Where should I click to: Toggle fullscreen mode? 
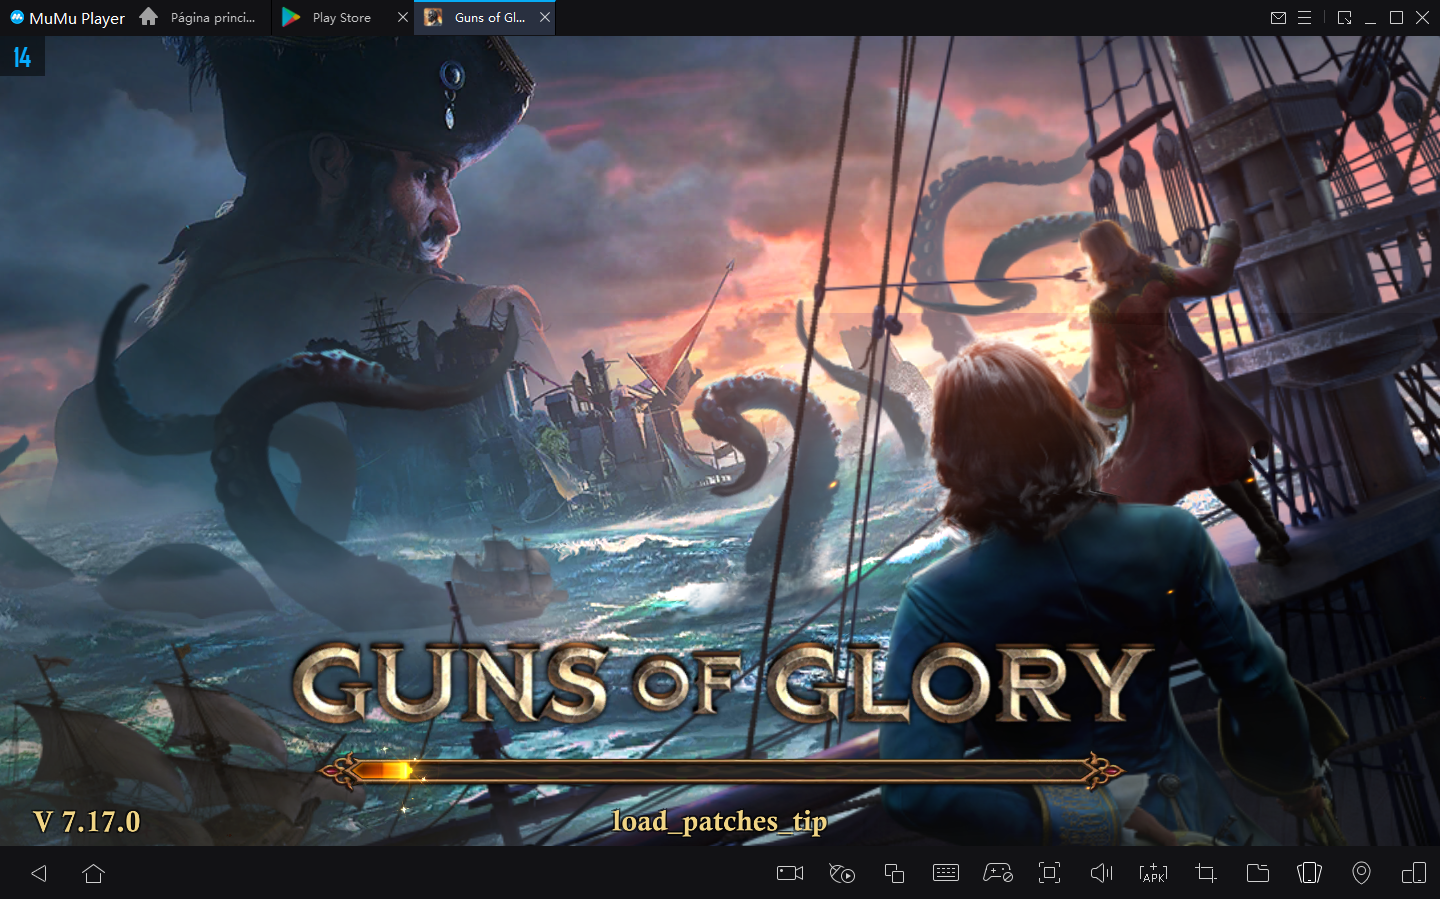(1049, 873)
